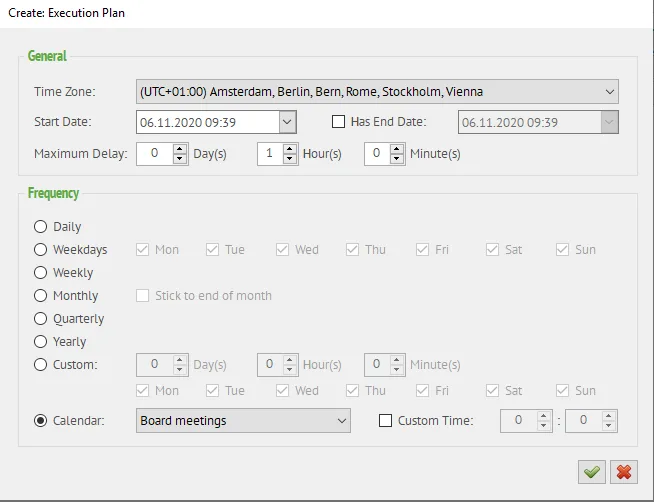The image size is (654, 502).
Task: Toggle Tue checkbox in Weekdays row
Action: point(212,249)
